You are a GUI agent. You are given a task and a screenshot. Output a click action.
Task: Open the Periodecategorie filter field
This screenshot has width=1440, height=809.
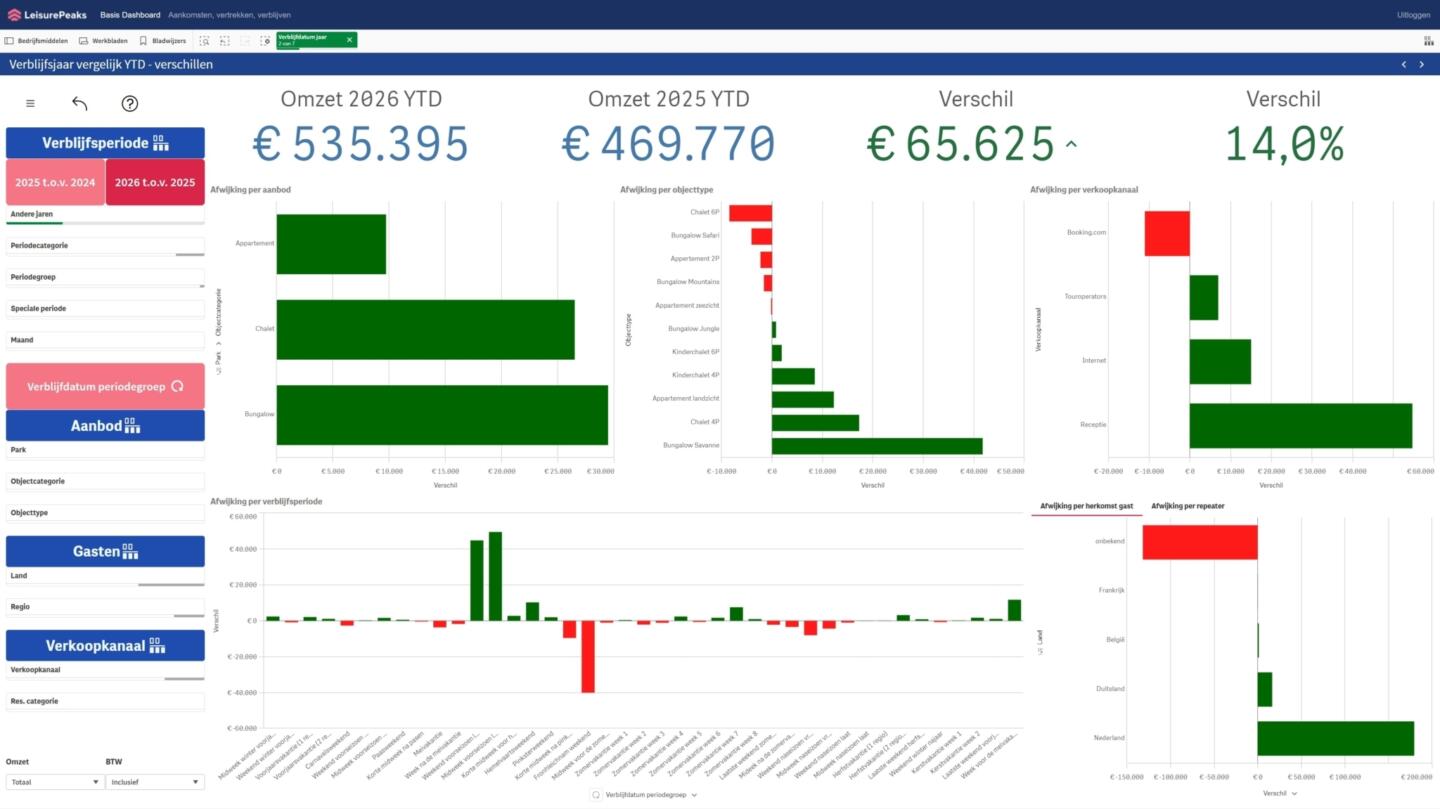(x=105, y=246)
